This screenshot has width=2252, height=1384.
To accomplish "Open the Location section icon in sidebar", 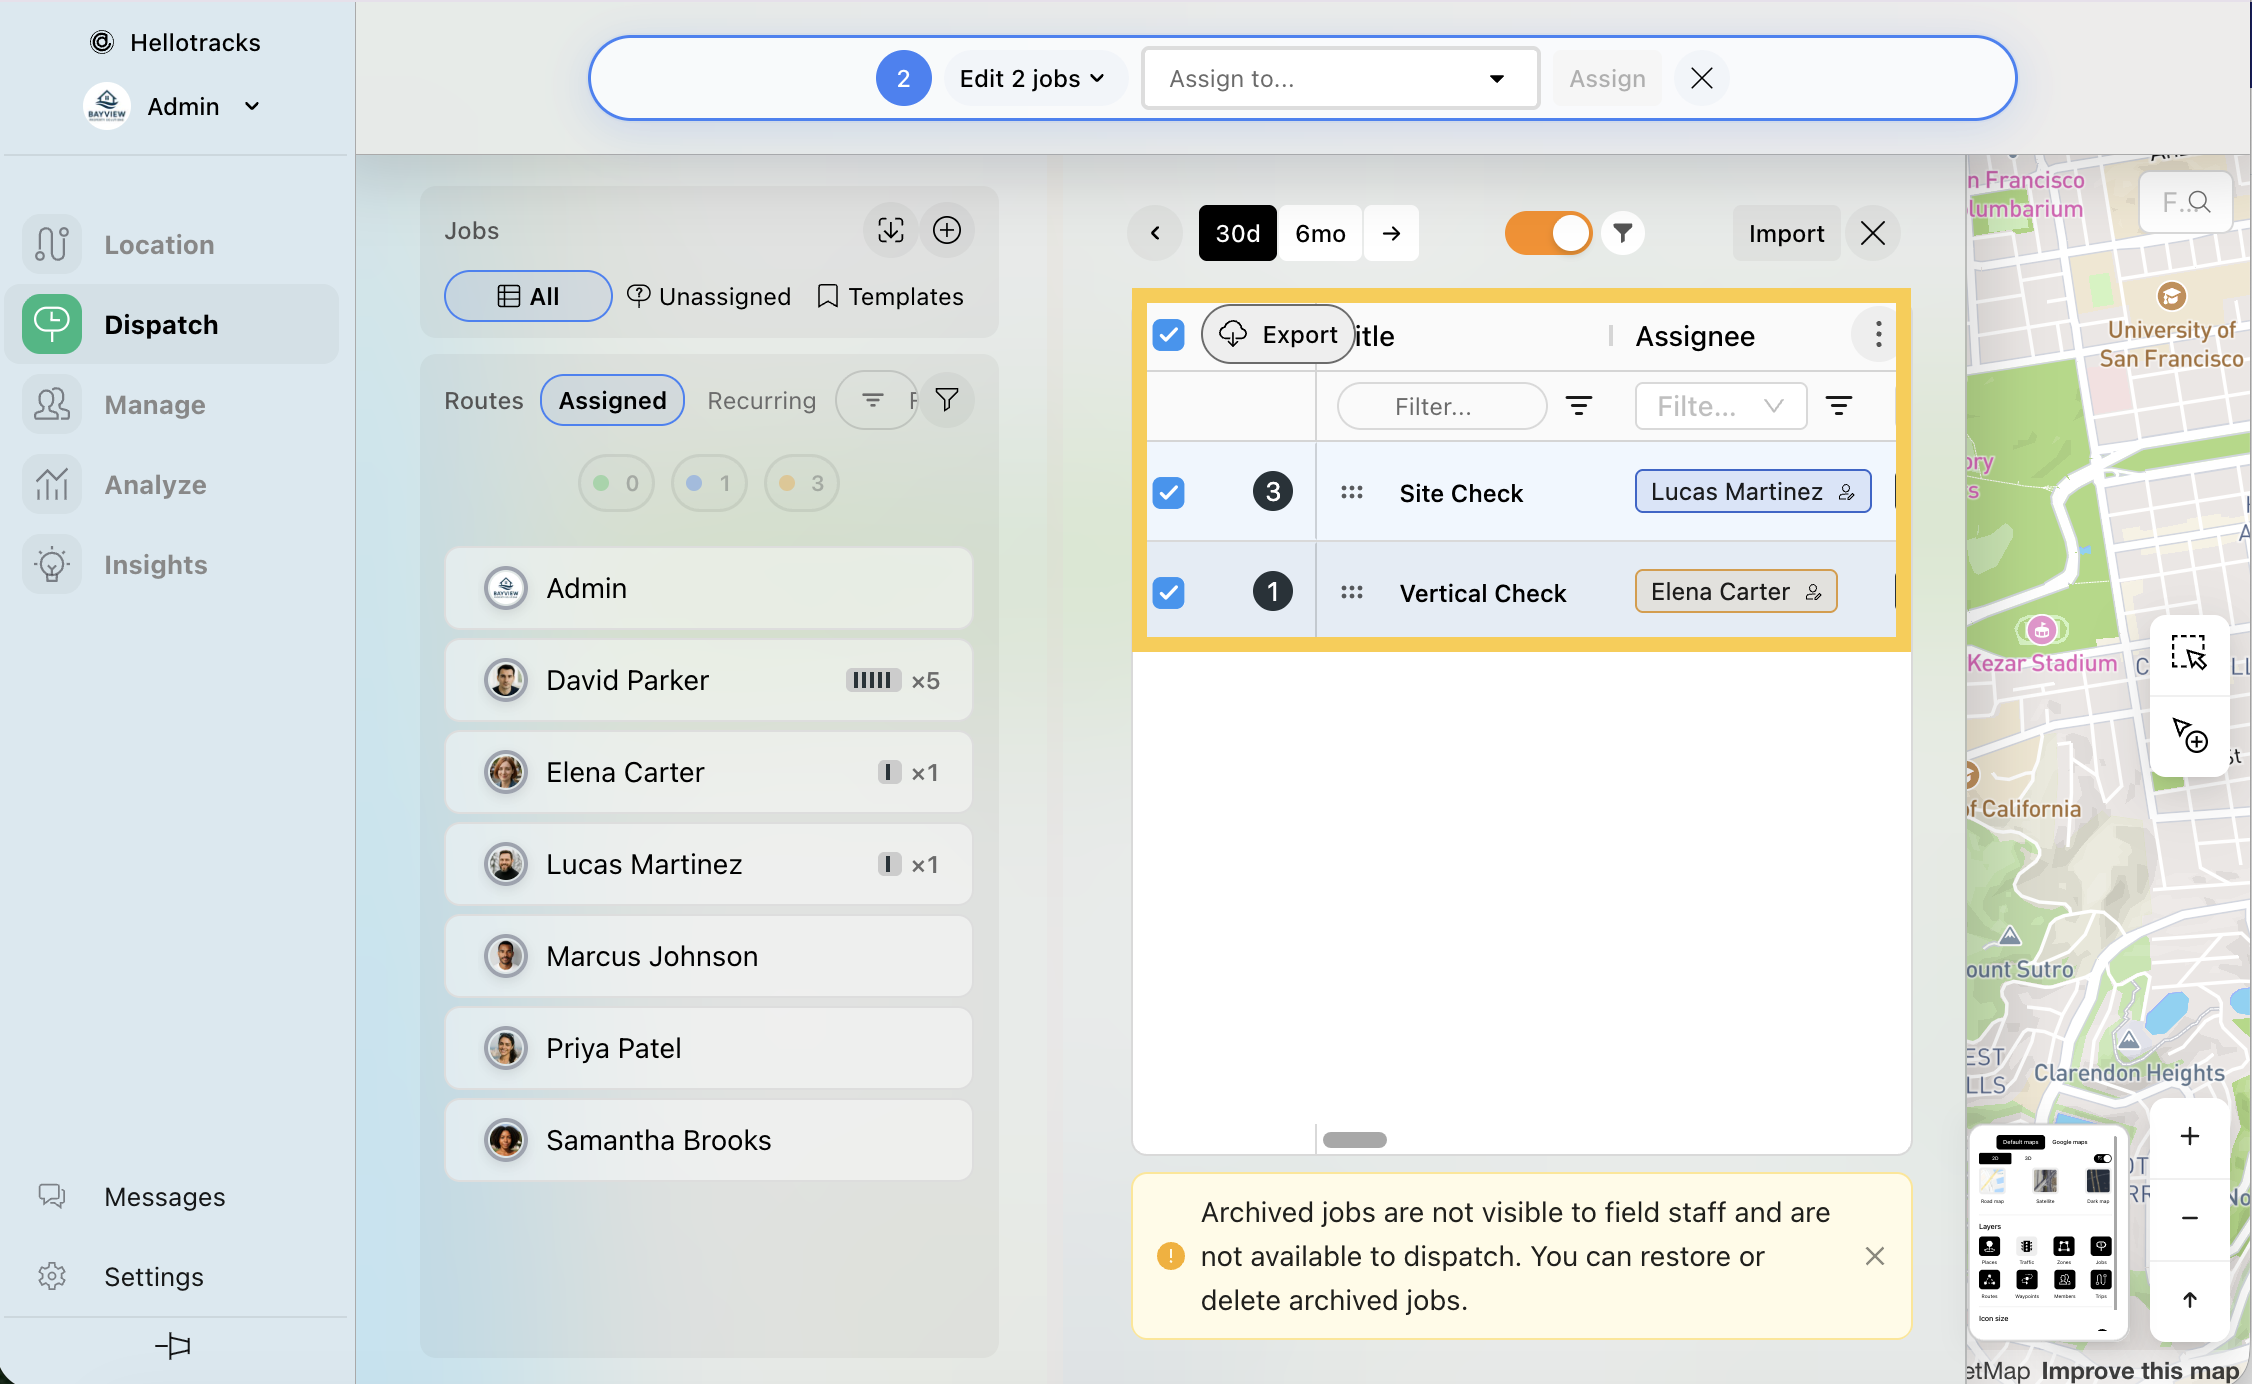I will (52, 244).
